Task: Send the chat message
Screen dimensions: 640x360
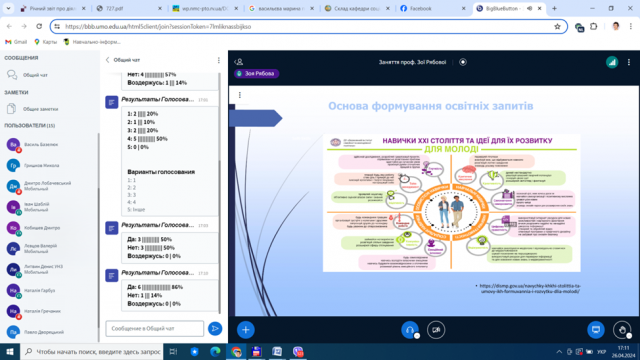Action: pos(215,329)
